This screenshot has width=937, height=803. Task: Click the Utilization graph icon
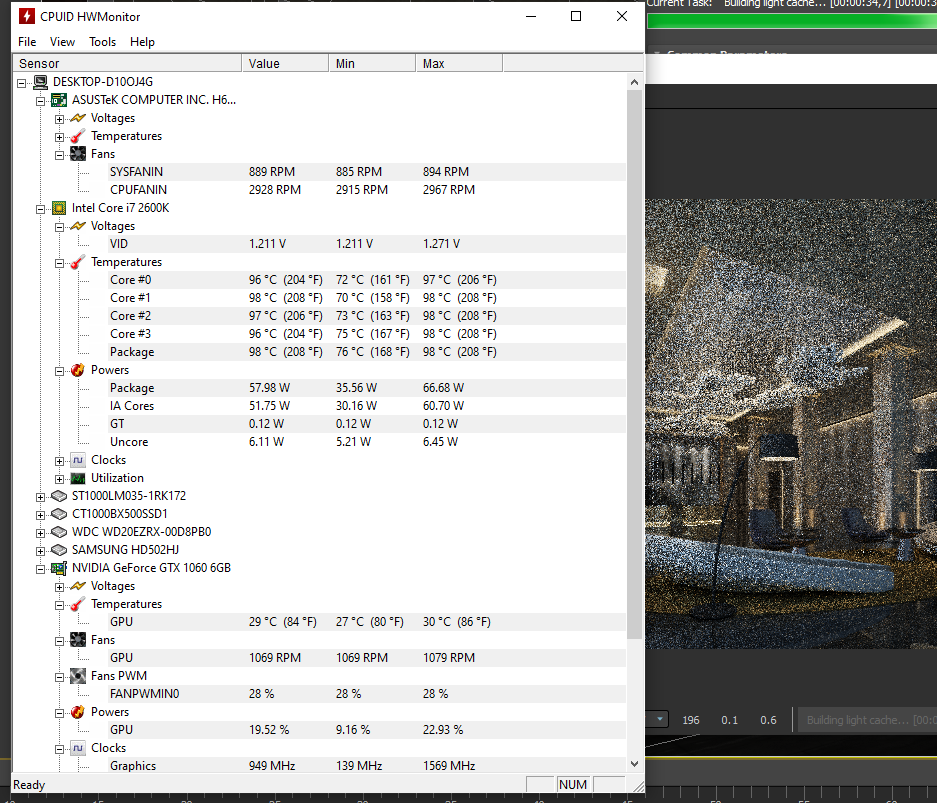pos(78,478)
